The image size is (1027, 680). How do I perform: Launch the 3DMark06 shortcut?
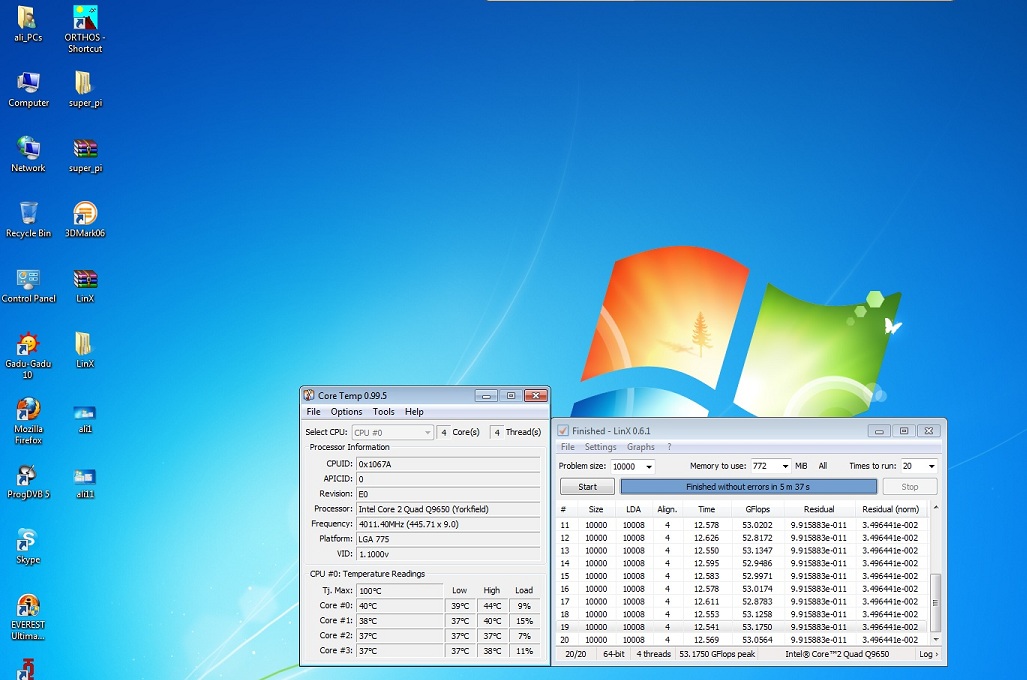pyautogui.click(x=85, y=219)
